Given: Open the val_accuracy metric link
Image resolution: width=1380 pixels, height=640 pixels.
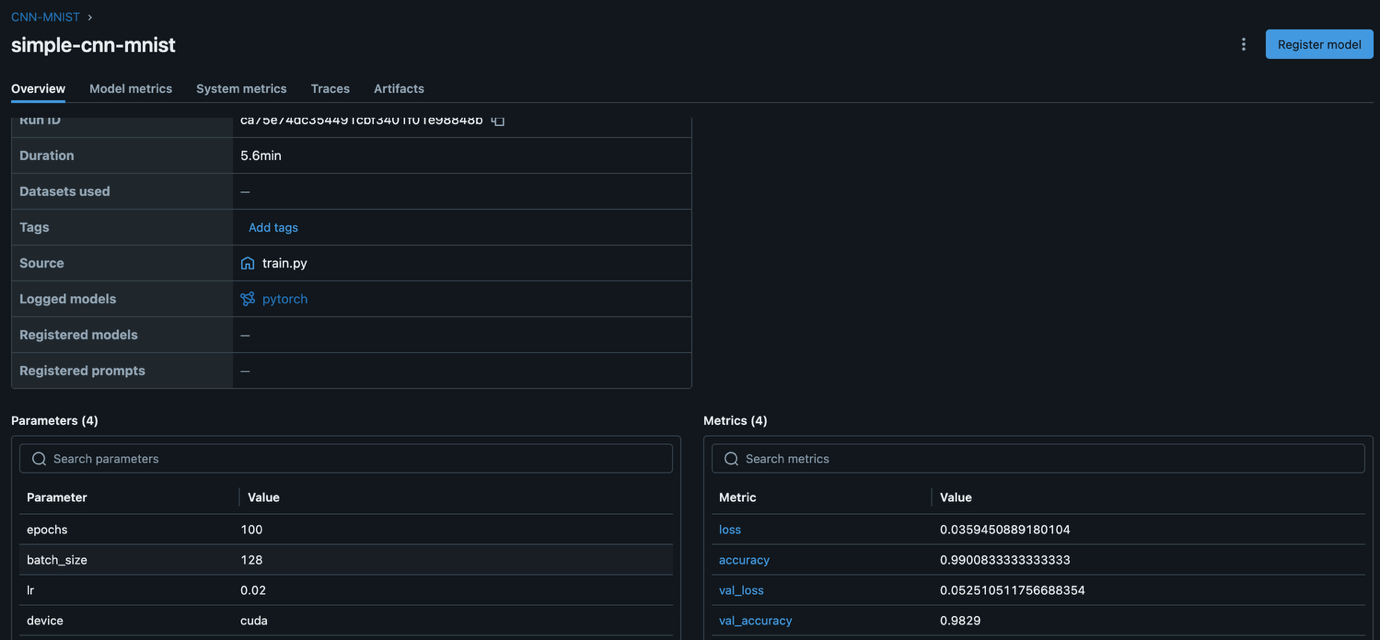Looking at the screenshot, I should point(755,621).
